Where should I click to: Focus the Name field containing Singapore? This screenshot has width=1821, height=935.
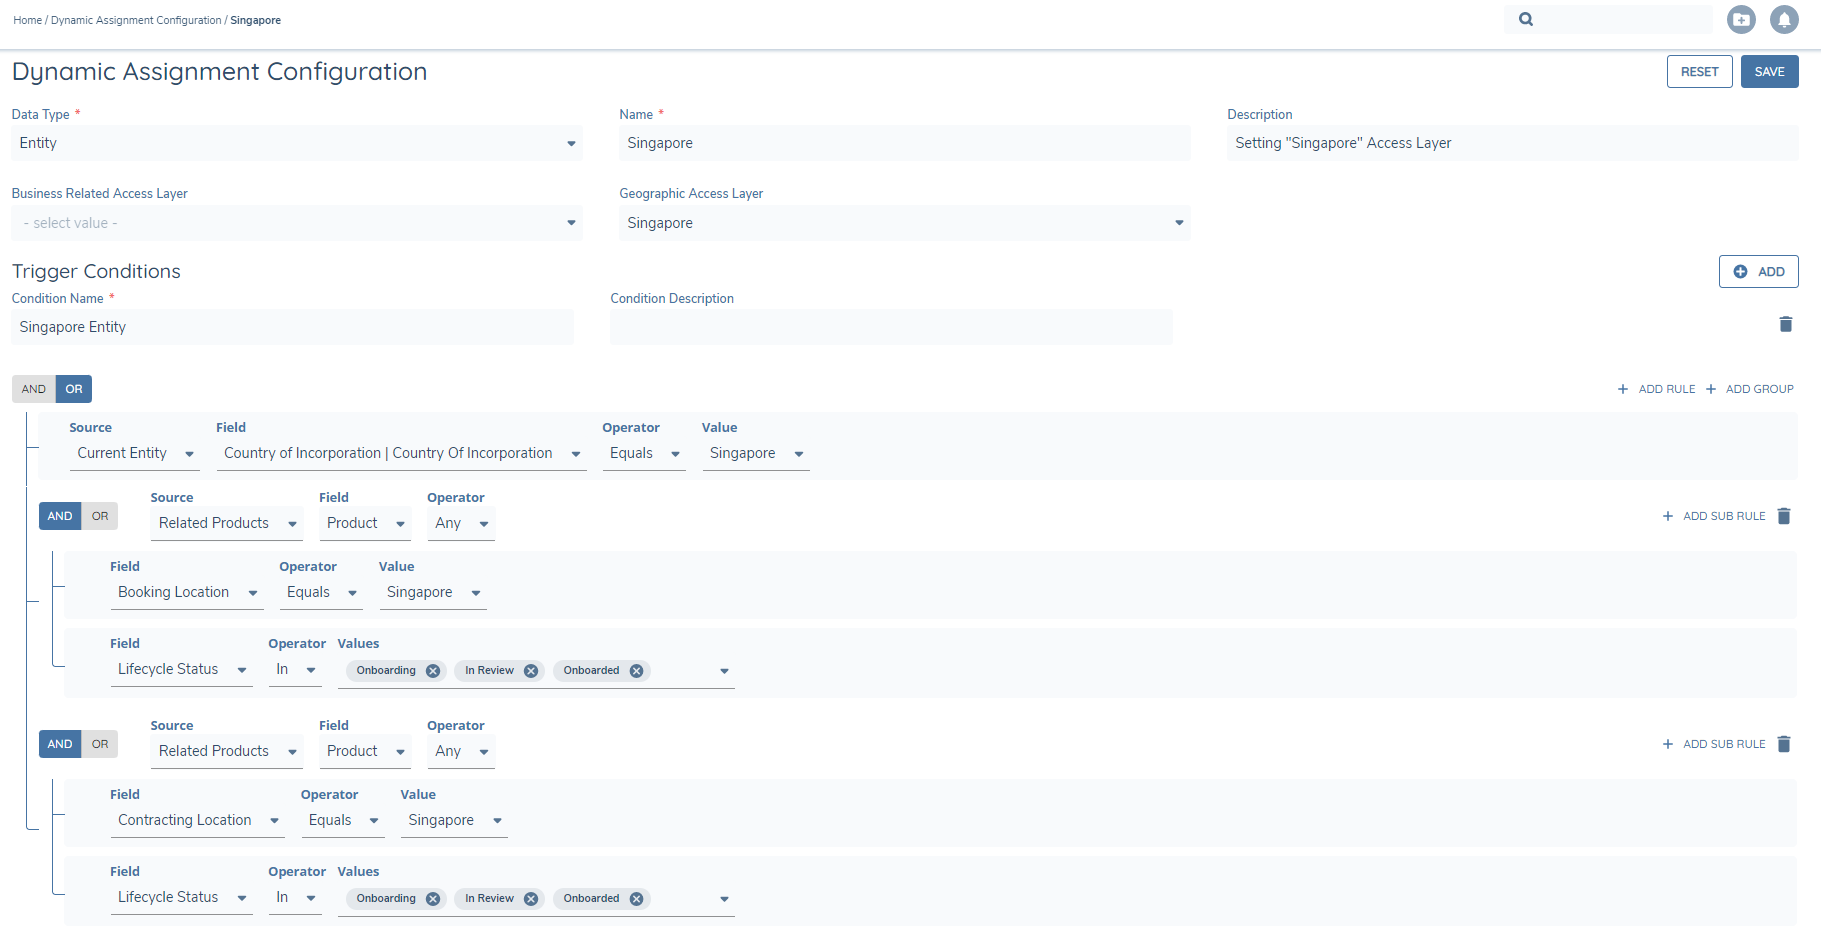tap(905, 143)
